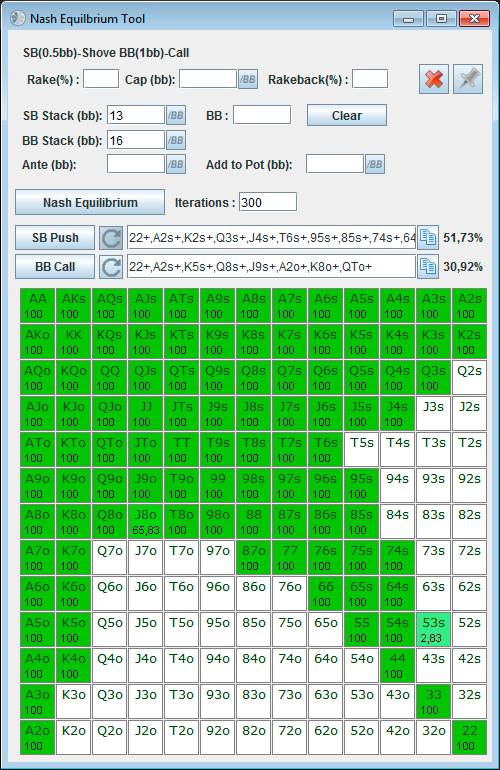
Task: Select the AA hand cell
Action: pos(37,305)
